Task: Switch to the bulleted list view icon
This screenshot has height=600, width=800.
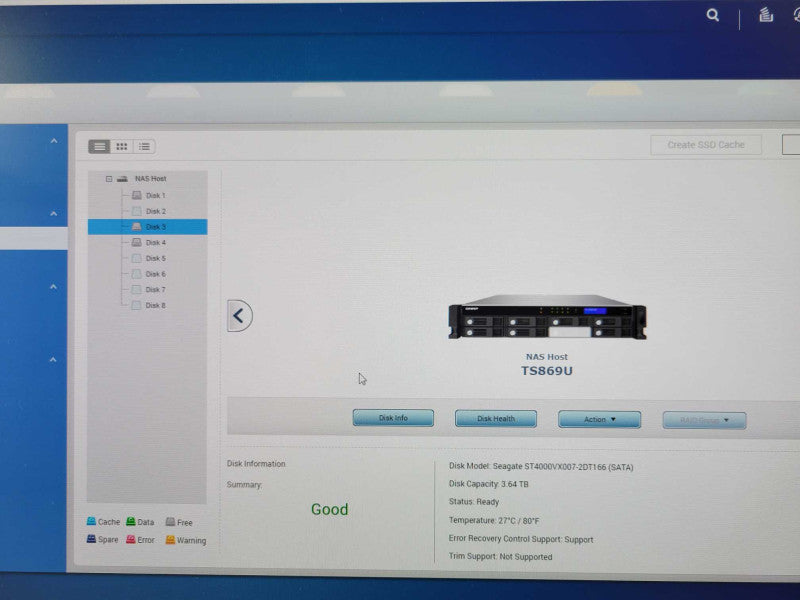Action: tap(144, 147)
